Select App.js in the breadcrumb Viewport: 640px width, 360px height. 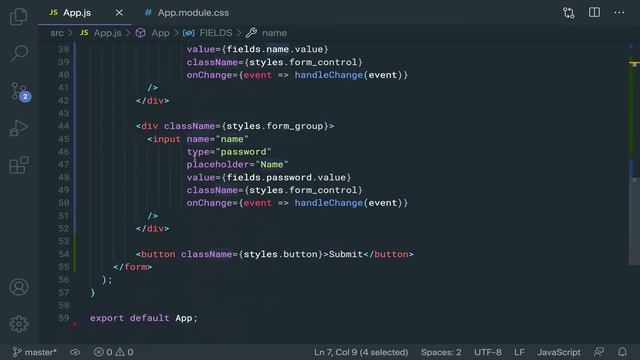[107, 33]
